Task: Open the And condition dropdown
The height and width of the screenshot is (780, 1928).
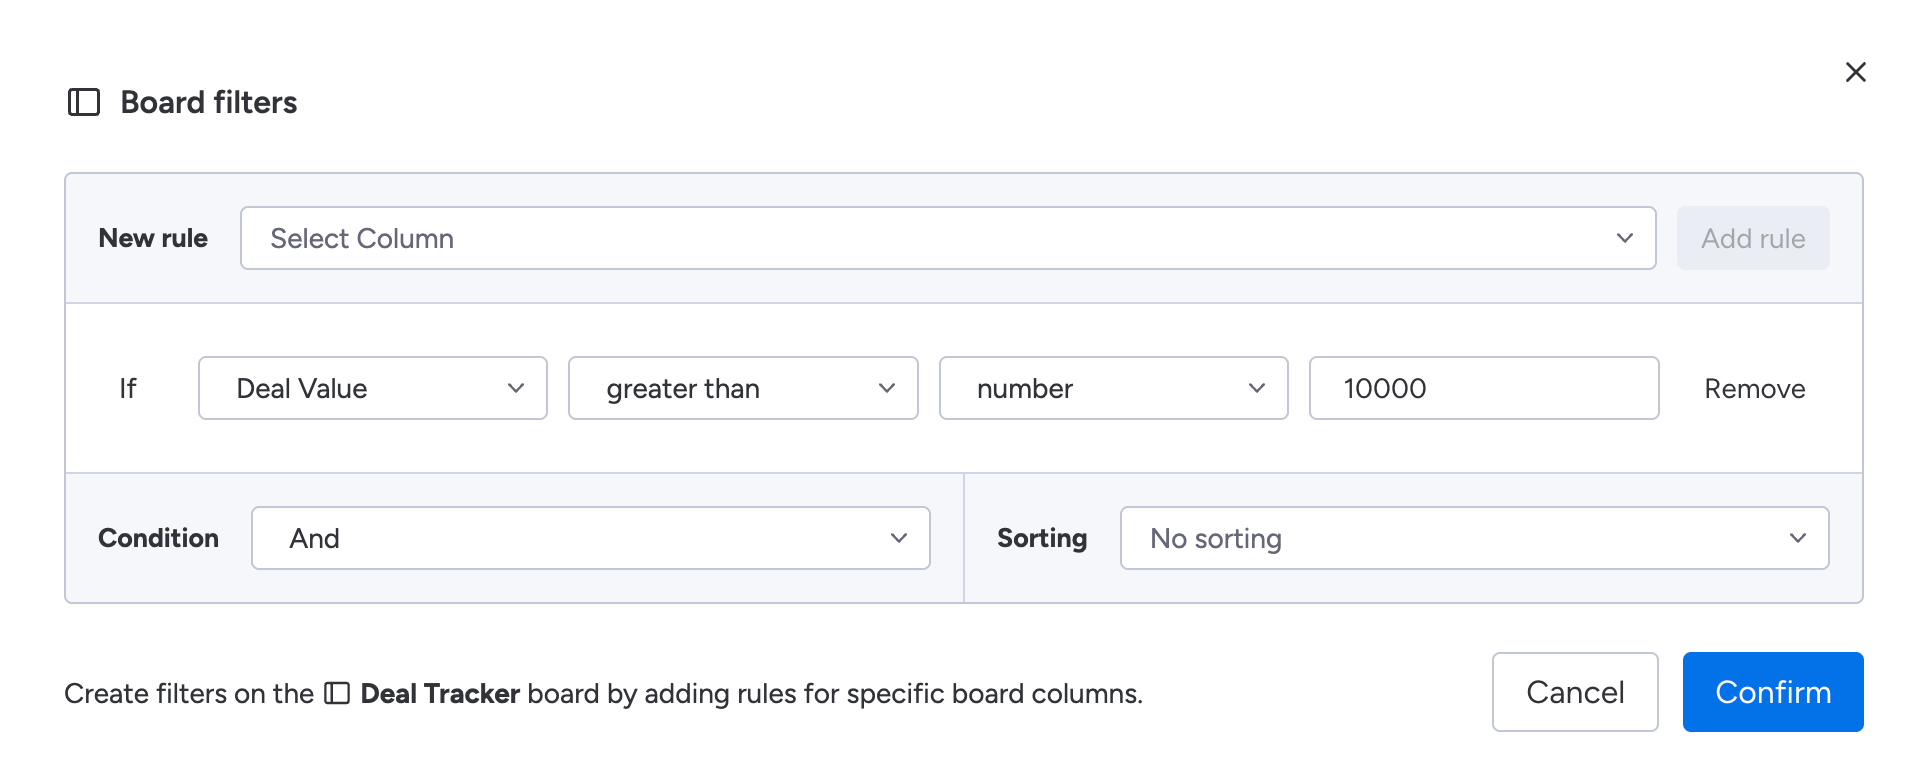Action: coord(590,538)
